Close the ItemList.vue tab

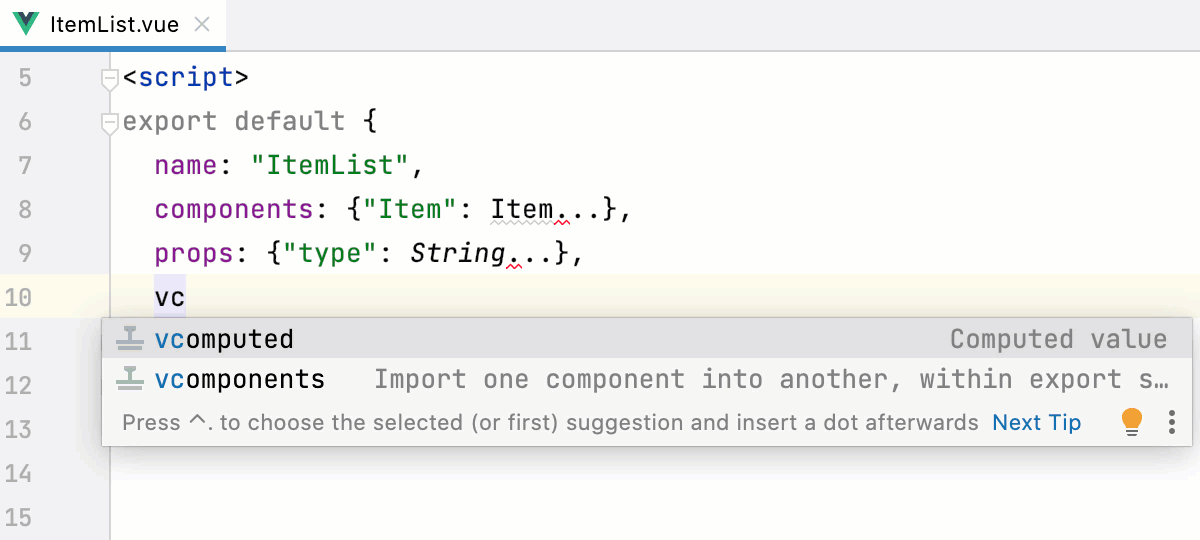[x=202, y=24]
